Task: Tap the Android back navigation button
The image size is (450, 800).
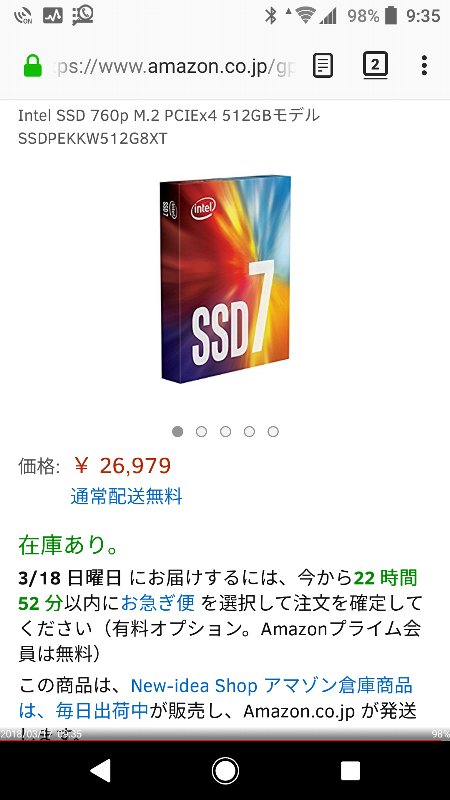Action: pyautogui.click(x=101, y=771)
